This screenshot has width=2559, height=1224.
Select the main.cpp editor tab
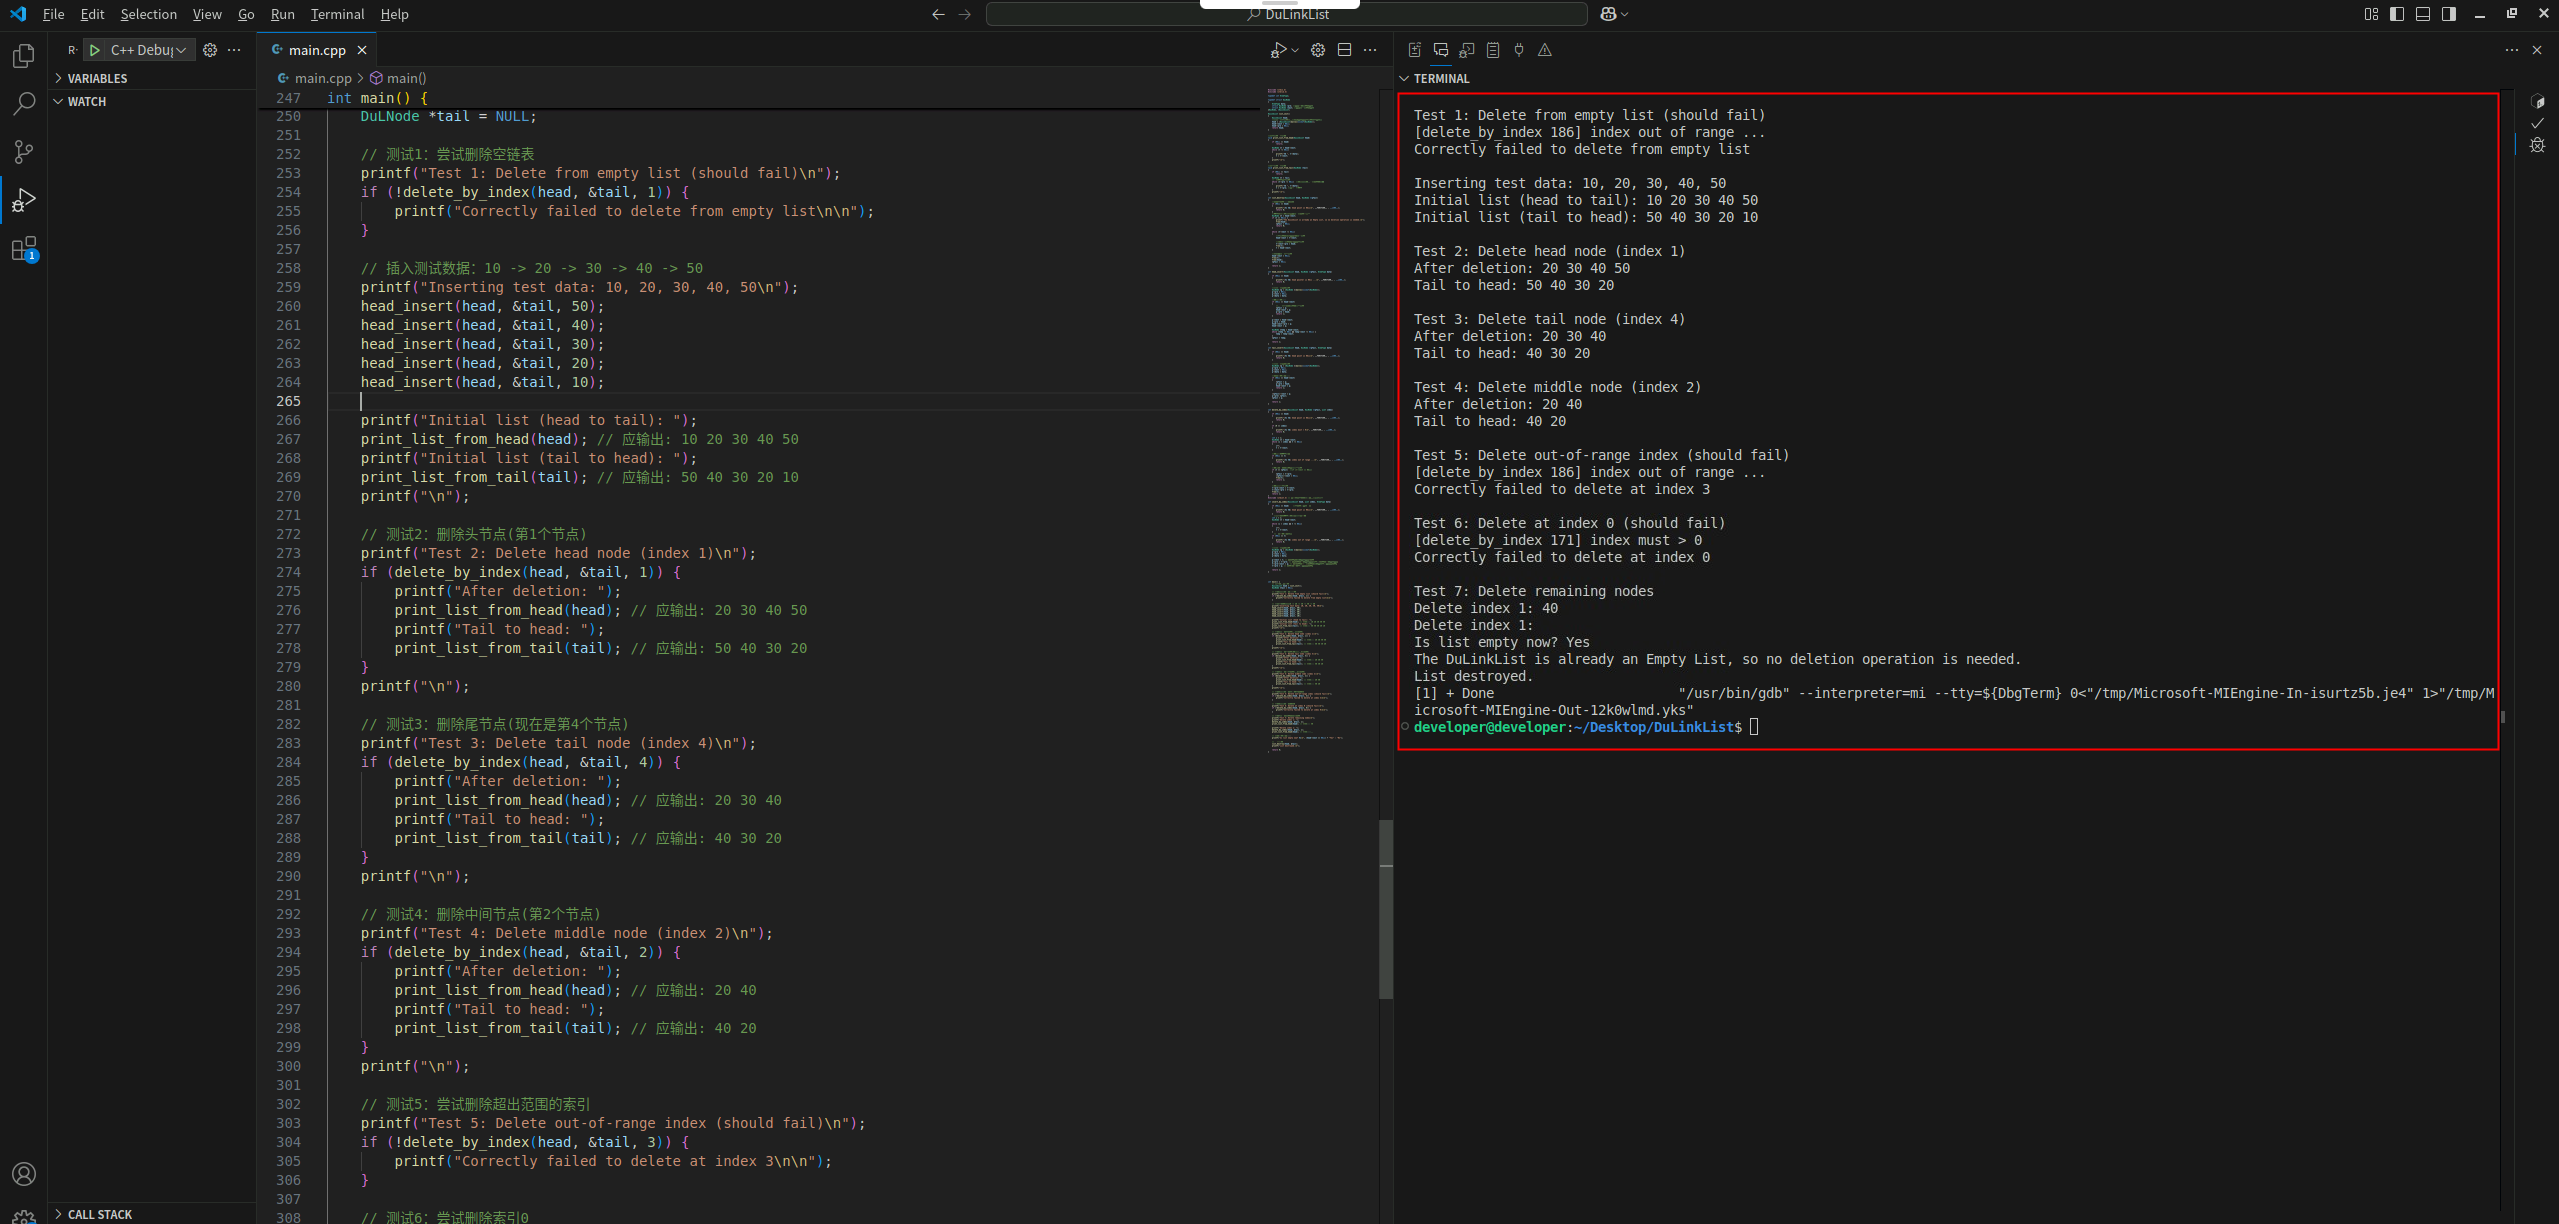(x=316, y=50)
